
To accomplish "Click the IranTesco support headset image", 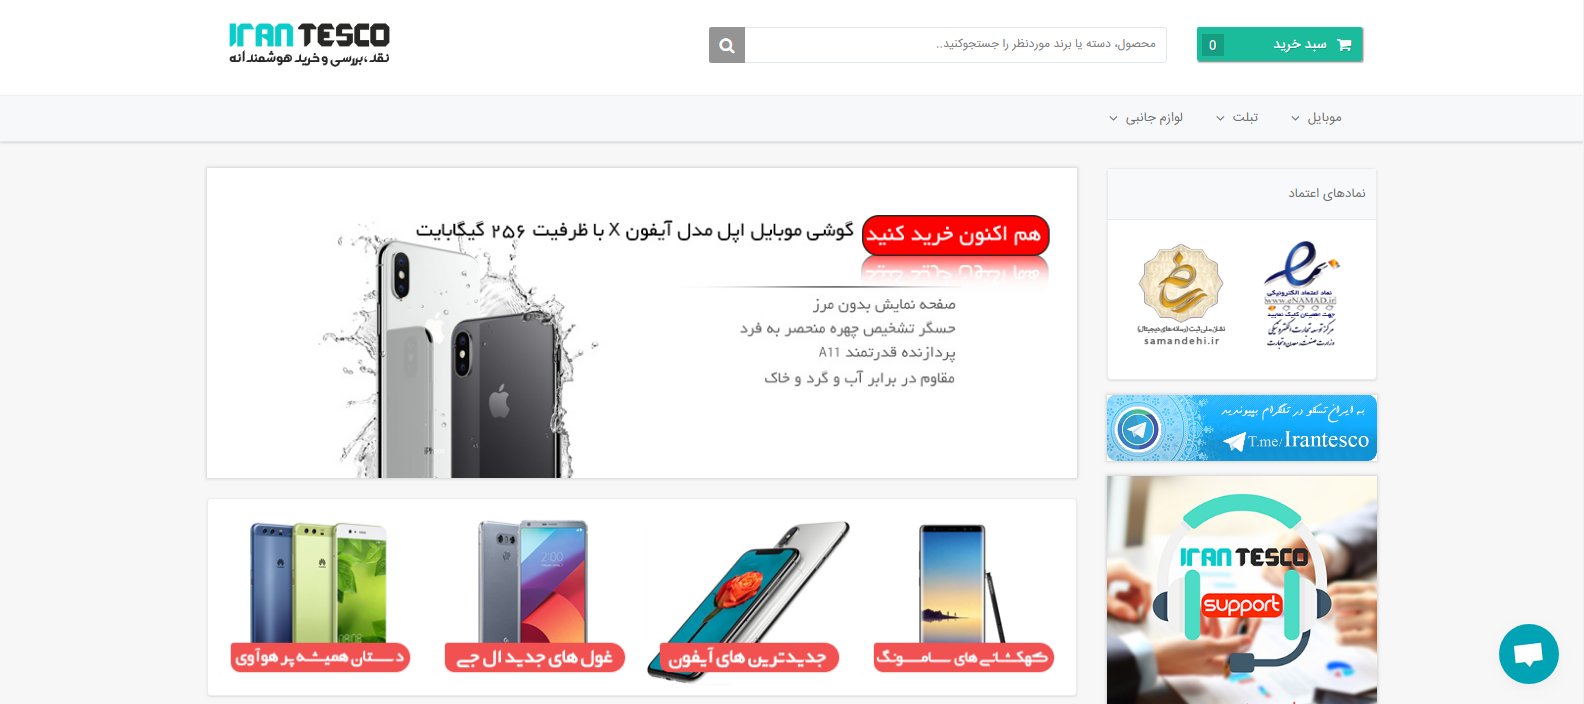I will (x=1242, y=590).
